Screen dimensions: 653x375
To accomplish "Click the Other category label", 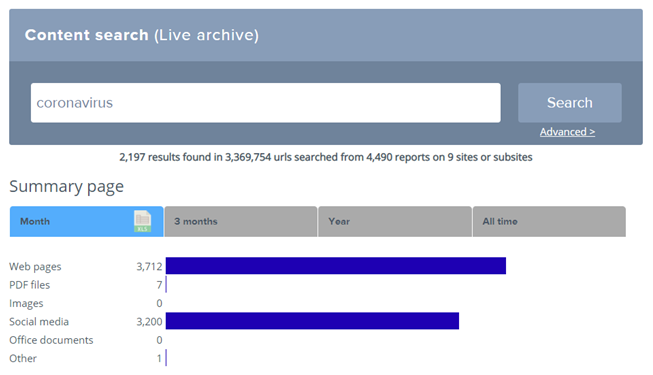I will [x=23, y=358].
